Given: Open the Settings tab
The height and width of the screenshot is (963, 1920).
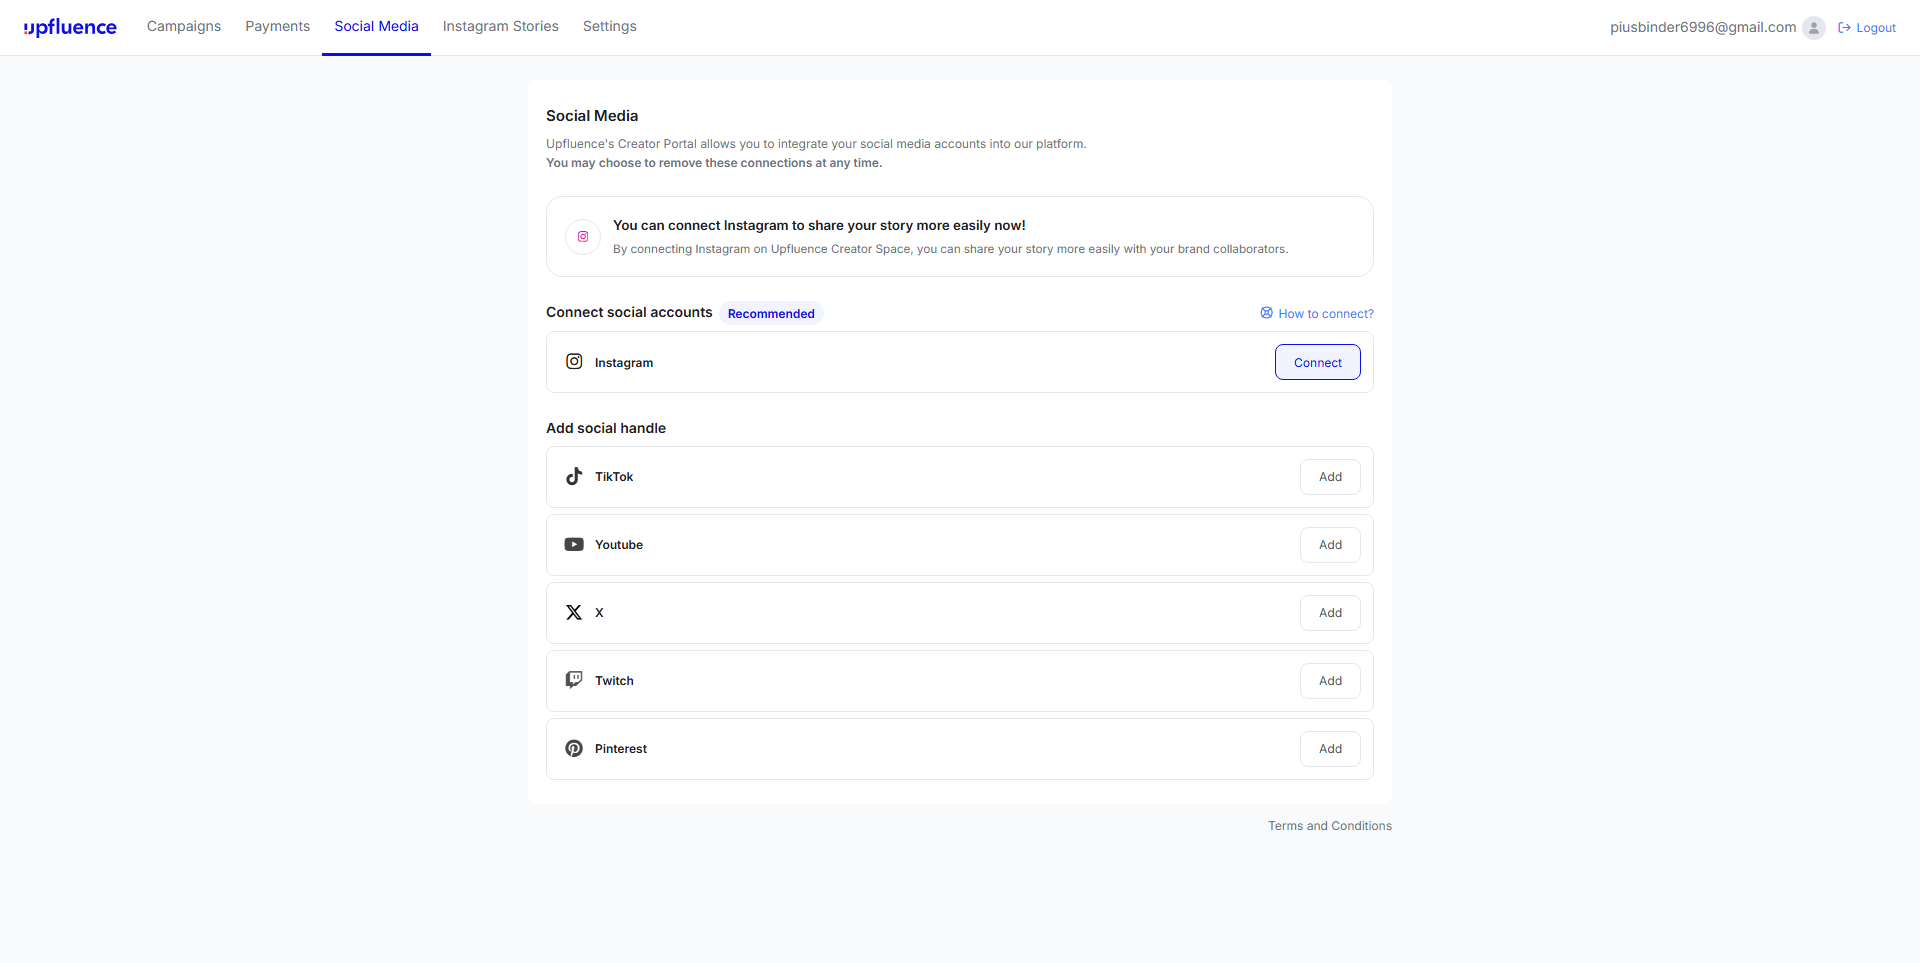Looking at the screenshot, I should tap(609, 26).
